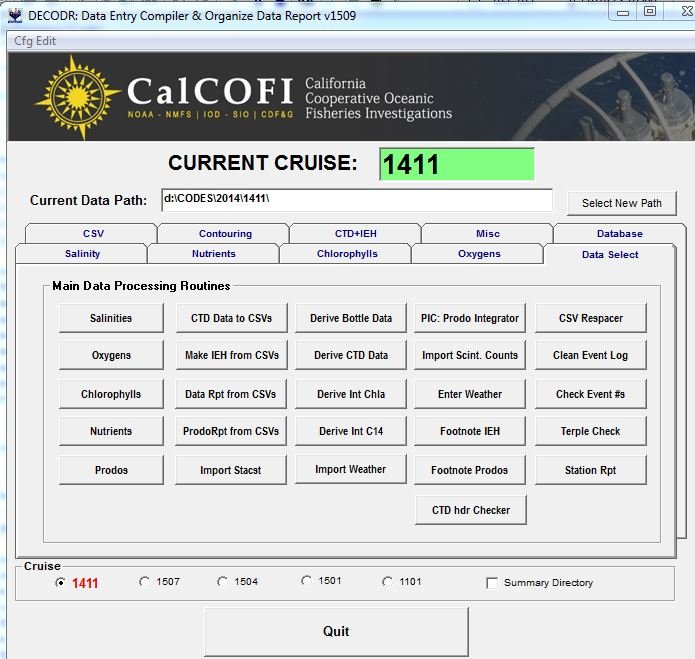Pick cruise 1101 radio button
This screenshot has width=695, height=659.
point(387,581)
